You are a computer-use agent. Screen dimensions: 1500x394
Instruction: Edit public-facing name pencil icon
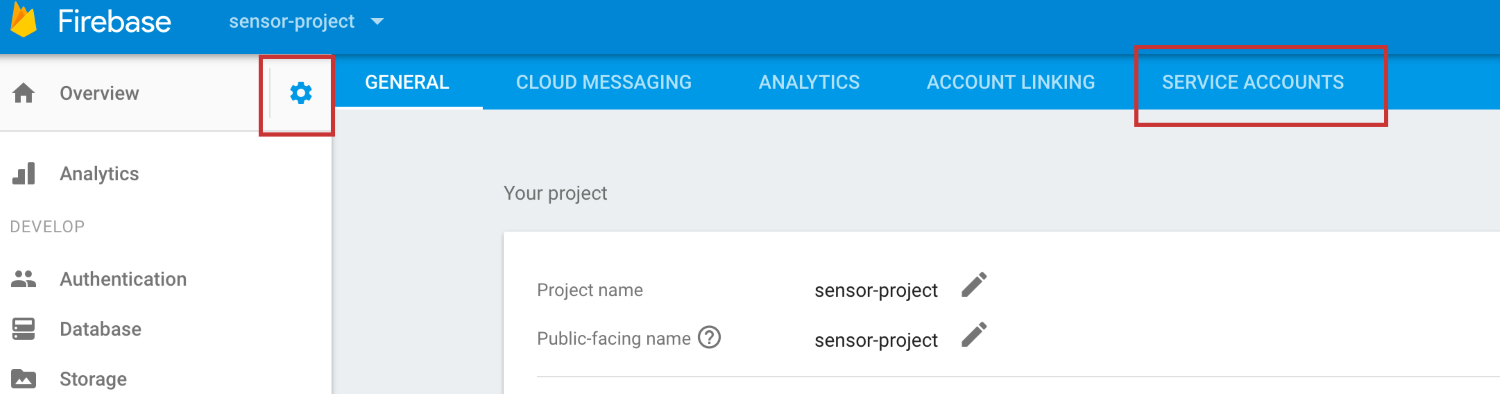(974, 334)
